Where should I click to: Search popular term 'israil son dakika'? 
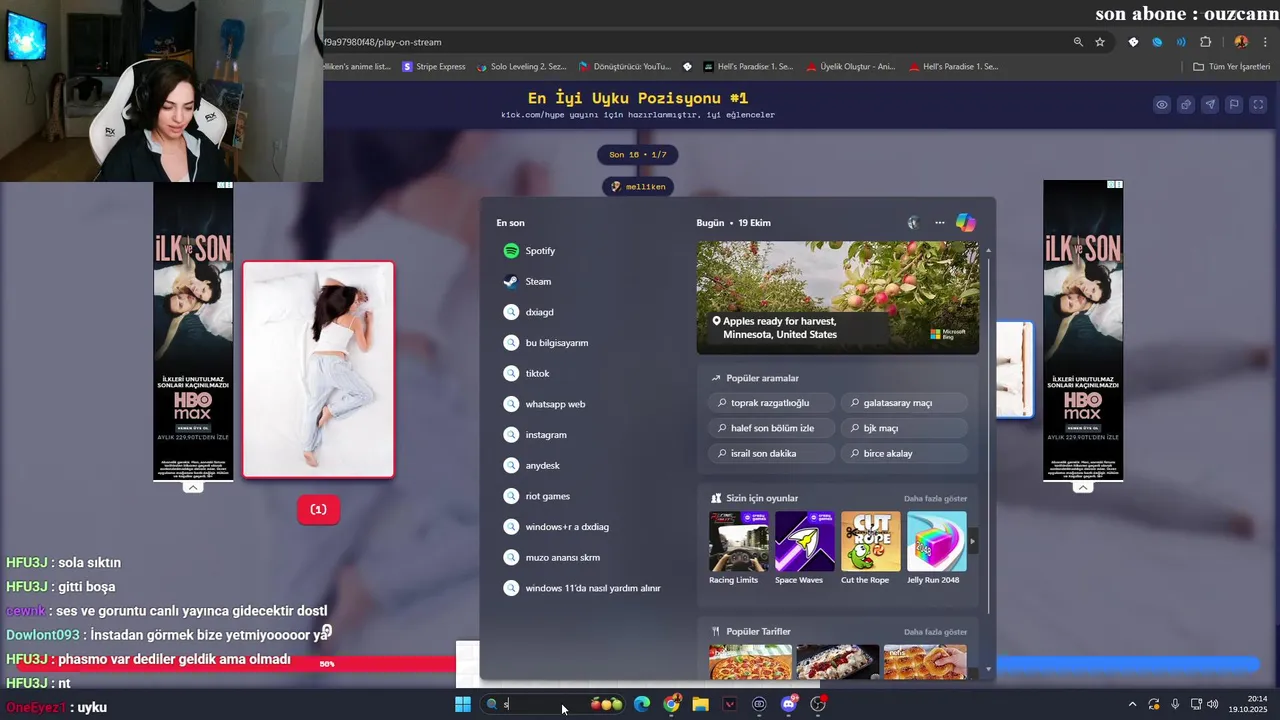tap(770, 453)
